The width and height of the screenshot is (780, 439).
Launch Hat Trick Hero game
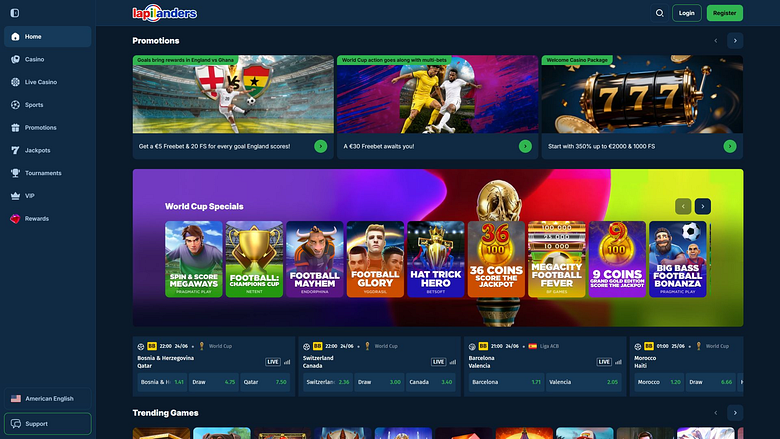pyautogui.click(x=436, y=259)
